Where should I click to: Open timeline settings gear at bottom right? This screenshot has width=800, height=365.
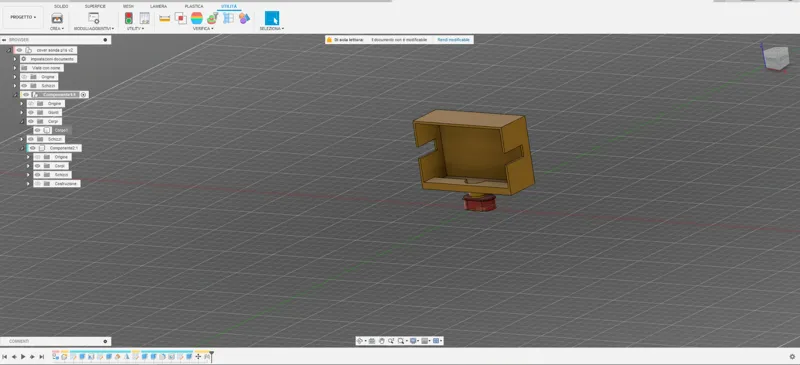click(x=792, y=357)
